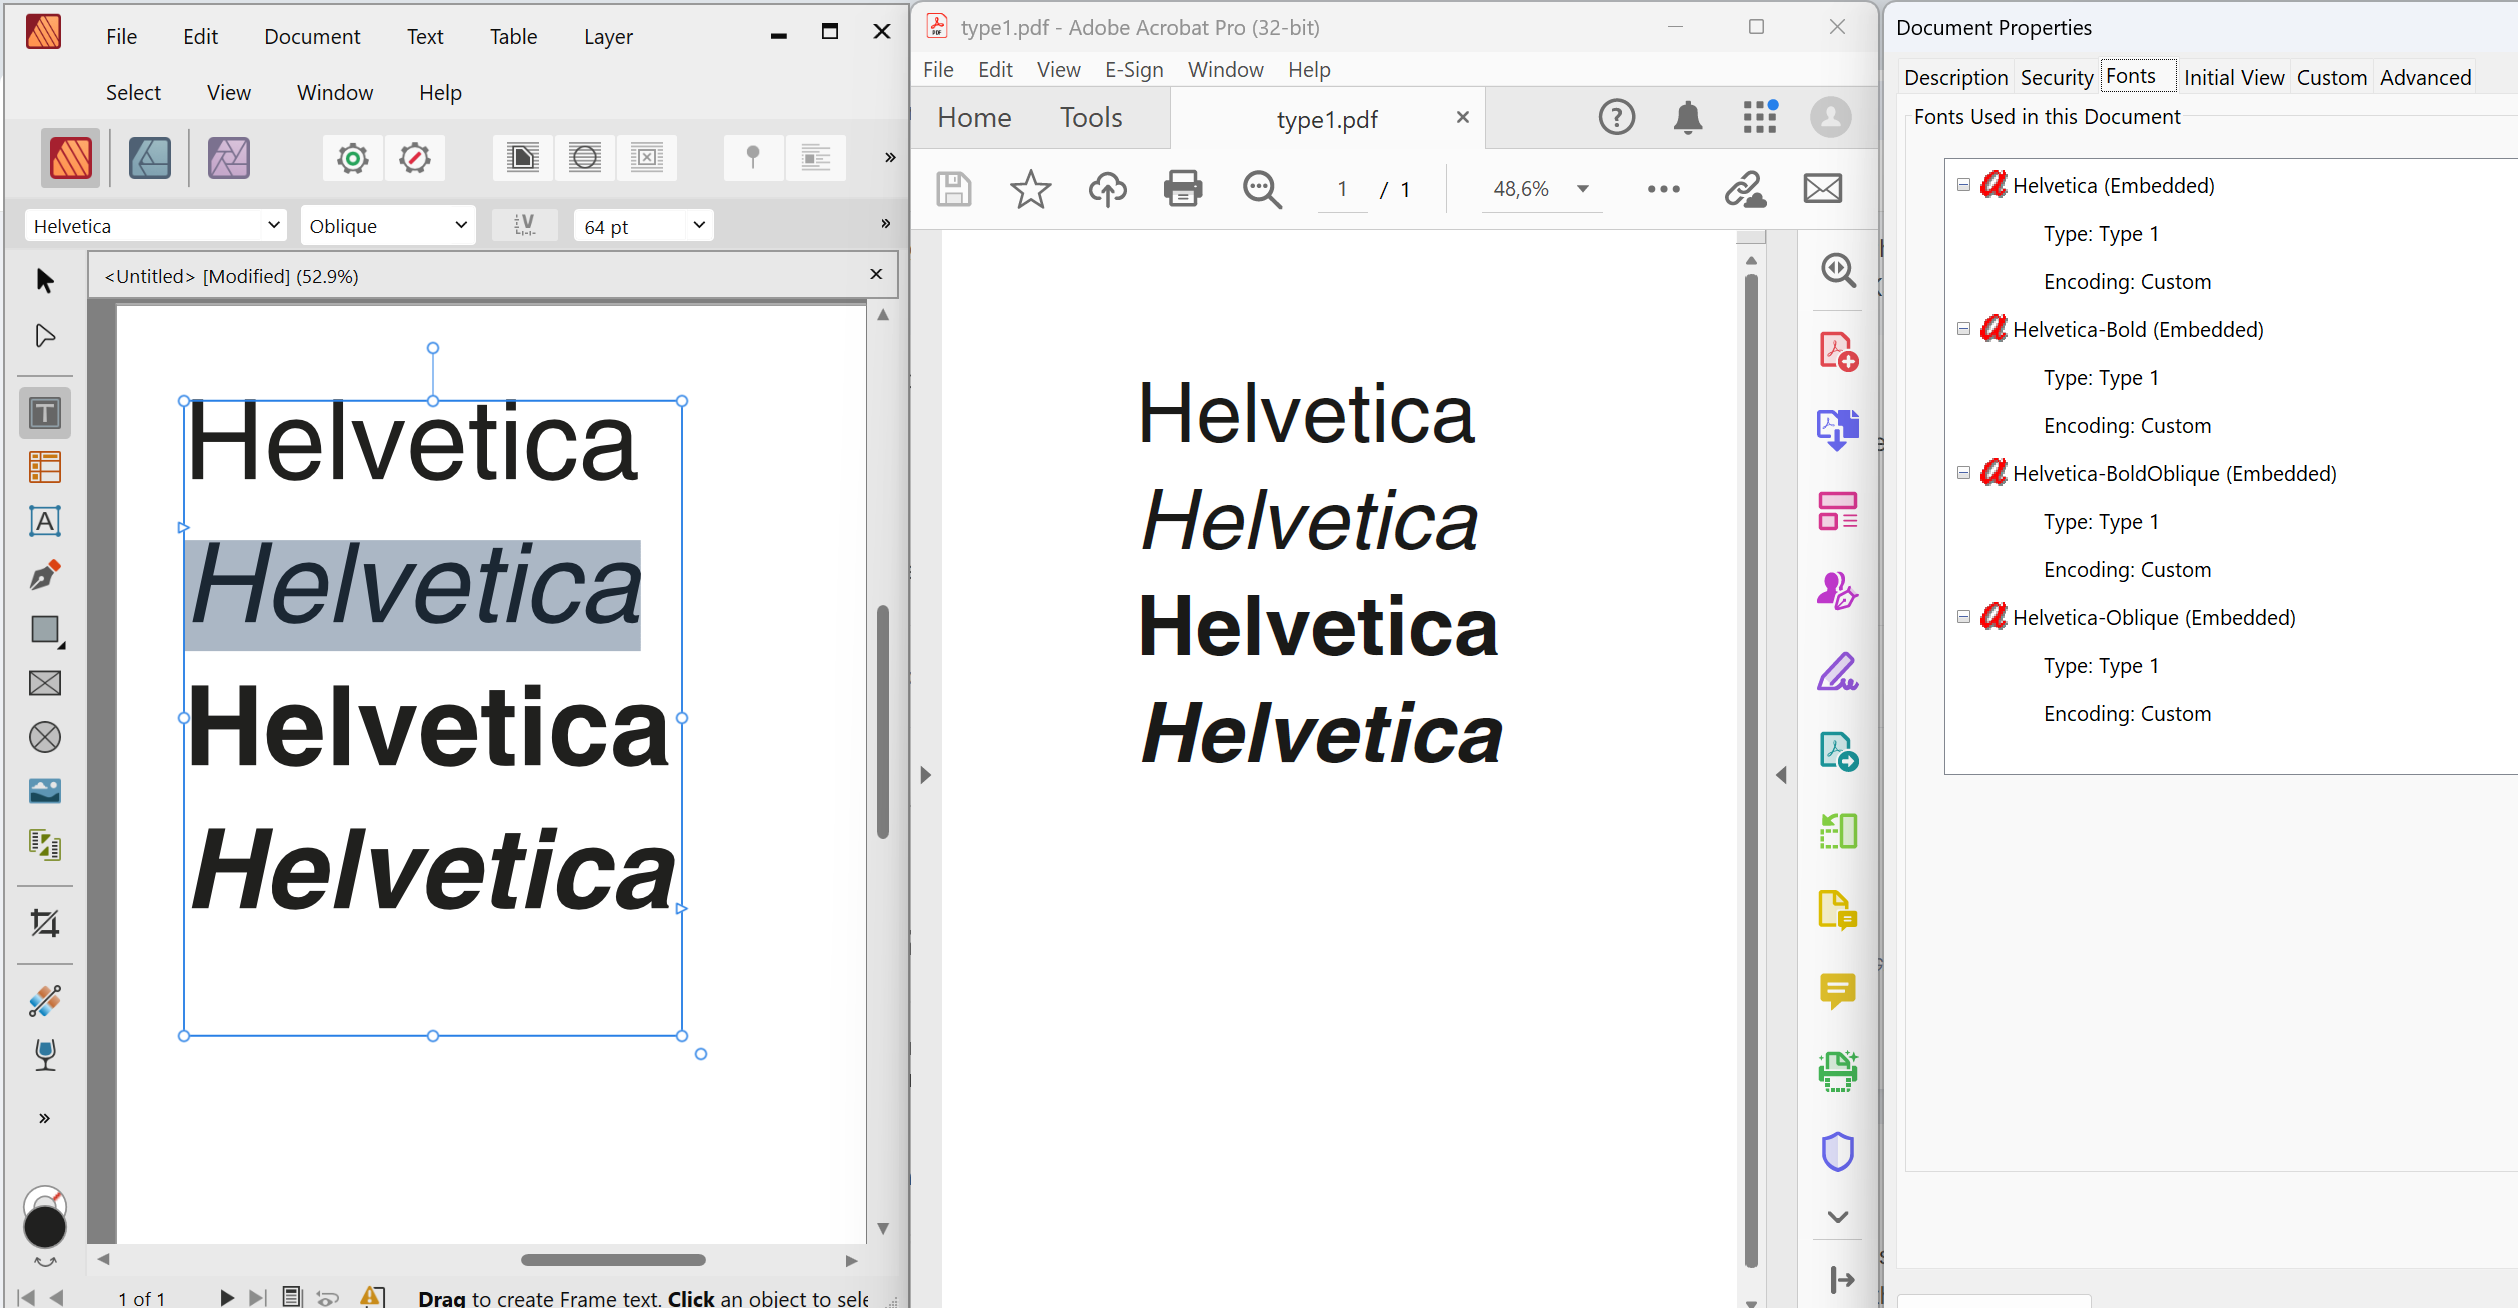Open the Fill & Sign tool in Acrobat sidebar
Viewport: 2518px width, 1308px height.
coord(1838,671)
